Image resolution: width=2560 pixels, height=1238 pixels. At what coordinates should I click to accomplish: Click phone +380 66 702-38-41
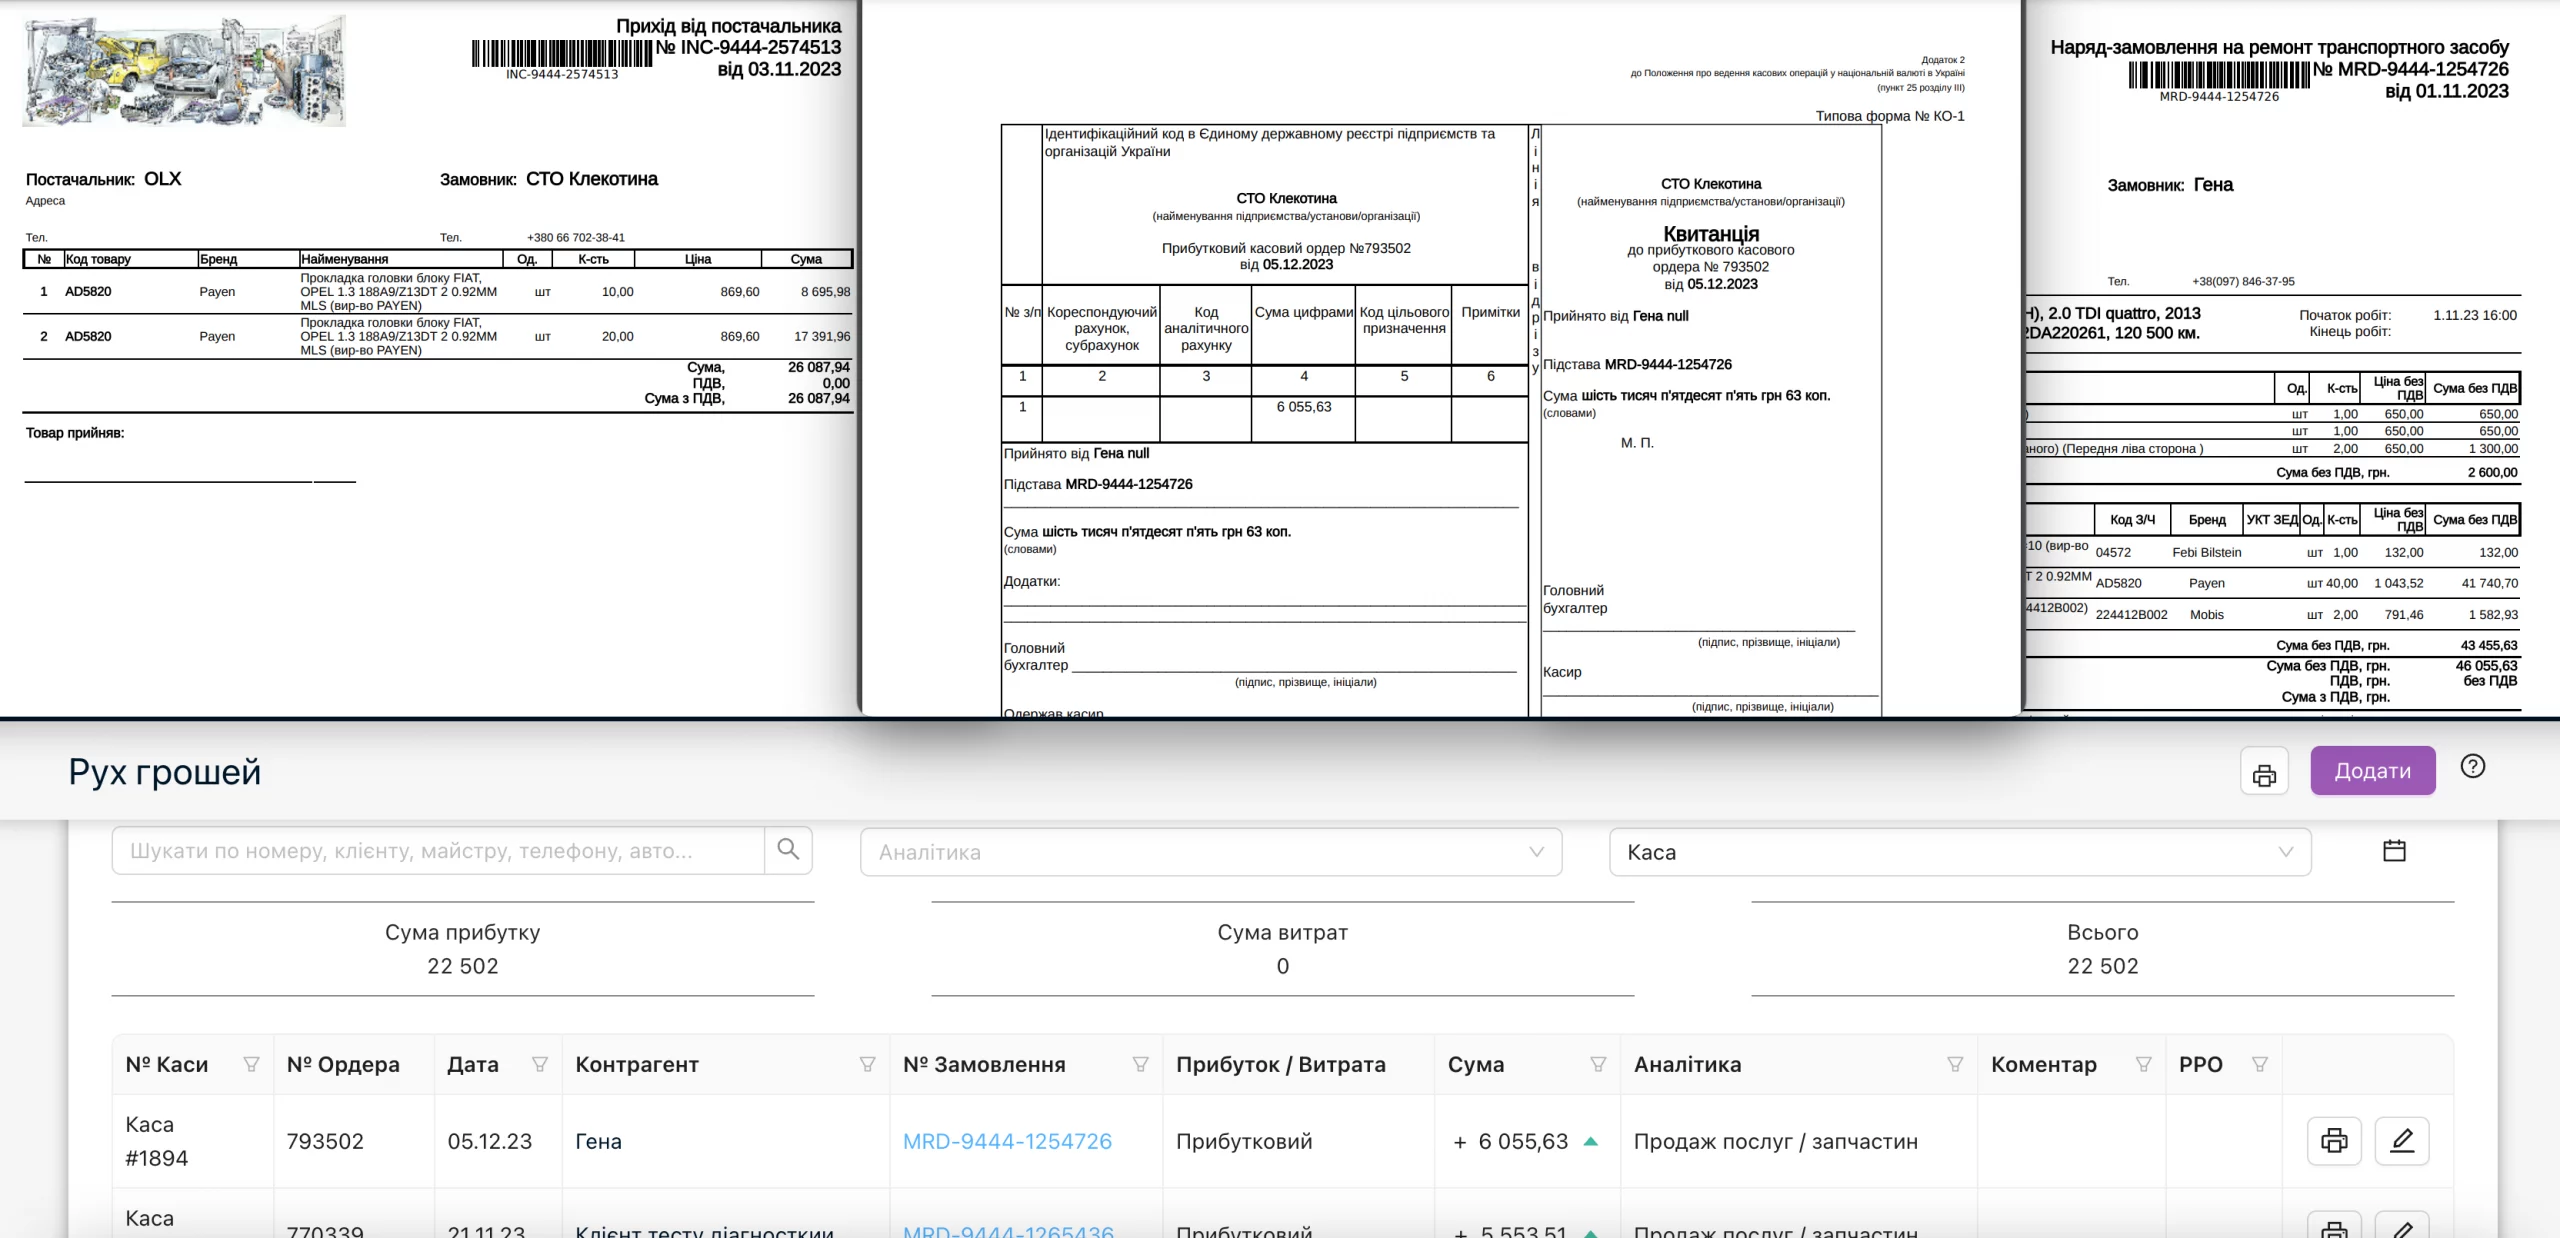click(x=576, y=238)
